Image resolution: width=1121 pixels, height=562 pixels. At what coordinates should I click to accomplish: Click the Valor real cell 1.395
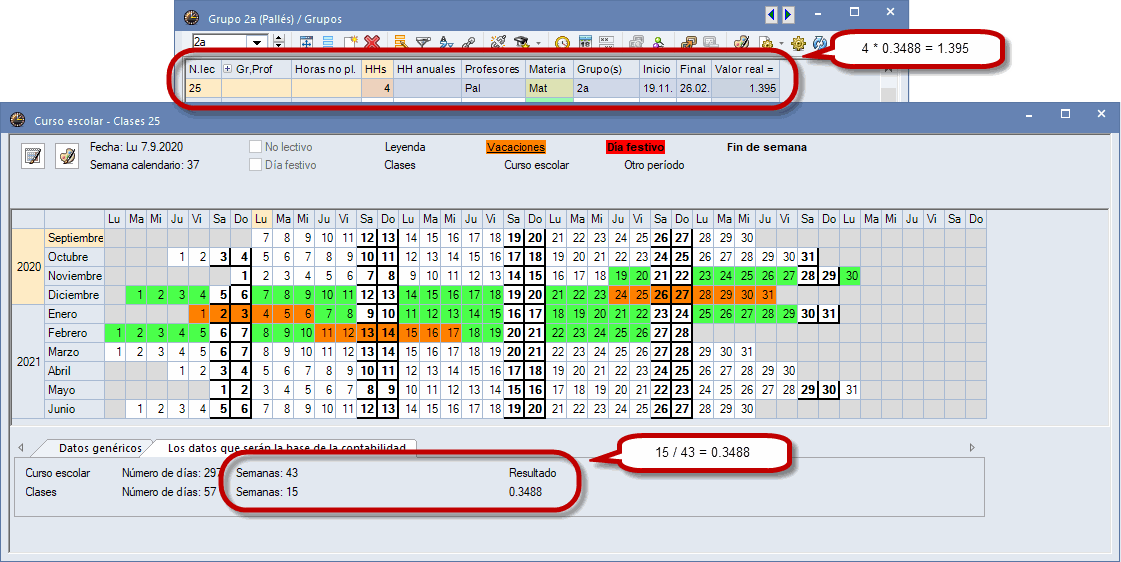pyautogui.click(x=745, y=89)
